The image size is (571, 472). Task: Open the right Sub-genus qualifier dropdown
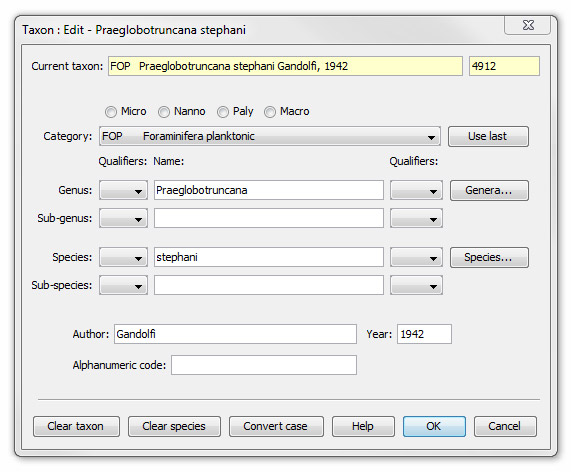click(416, 219)
